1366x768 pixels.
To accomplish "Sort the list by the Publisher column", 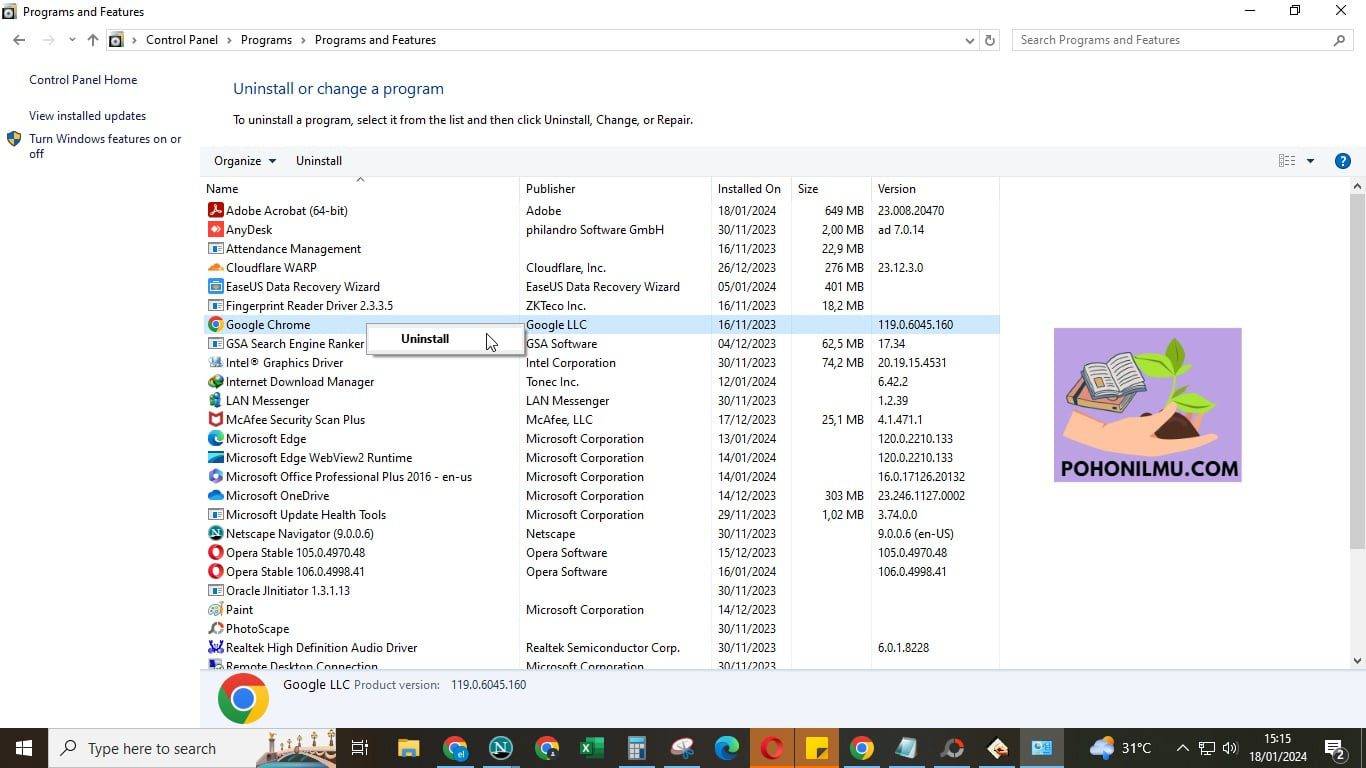I will [615, 188].
